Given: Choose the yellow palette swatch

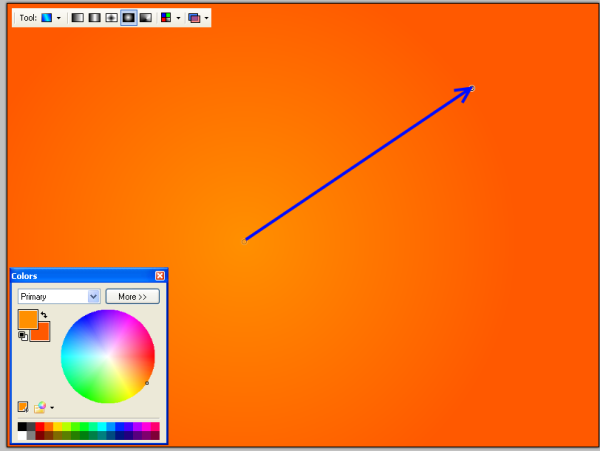Looking at the screenshot, I should coord(57,427).
